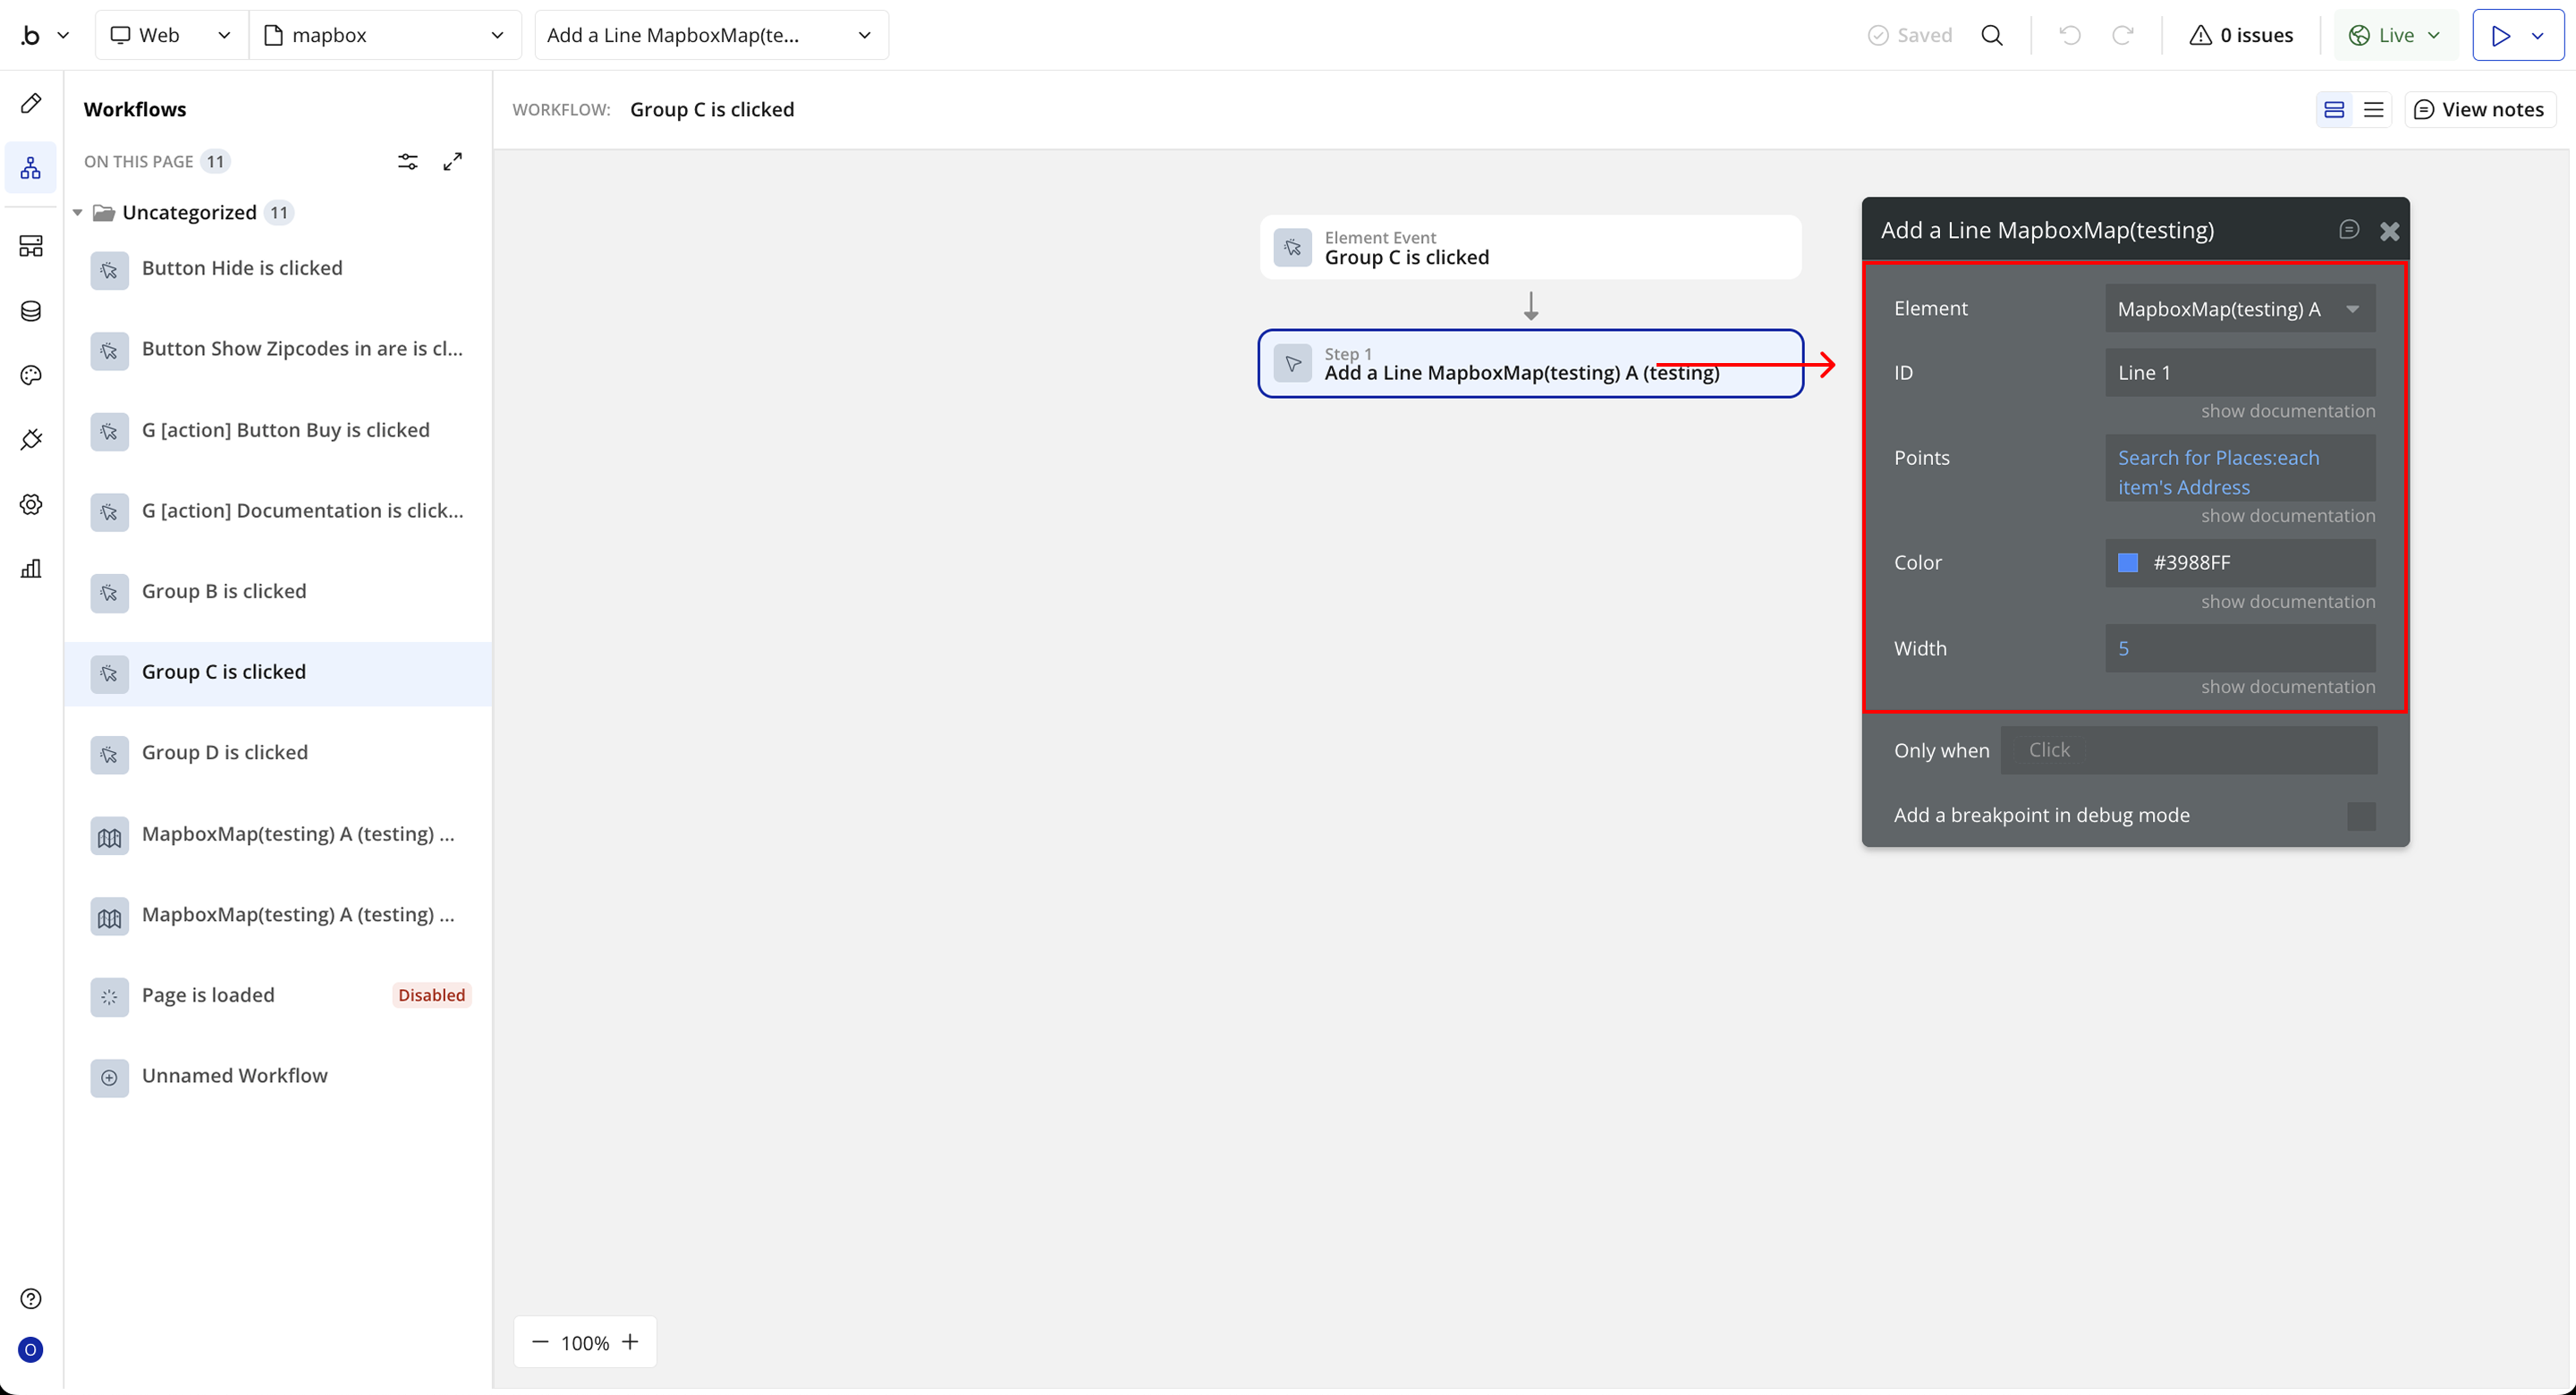Click the blue color swatch #3988FF
Viewport: 2576px width, 1395px height.
pyautogui.click(x=2128, y=563)
